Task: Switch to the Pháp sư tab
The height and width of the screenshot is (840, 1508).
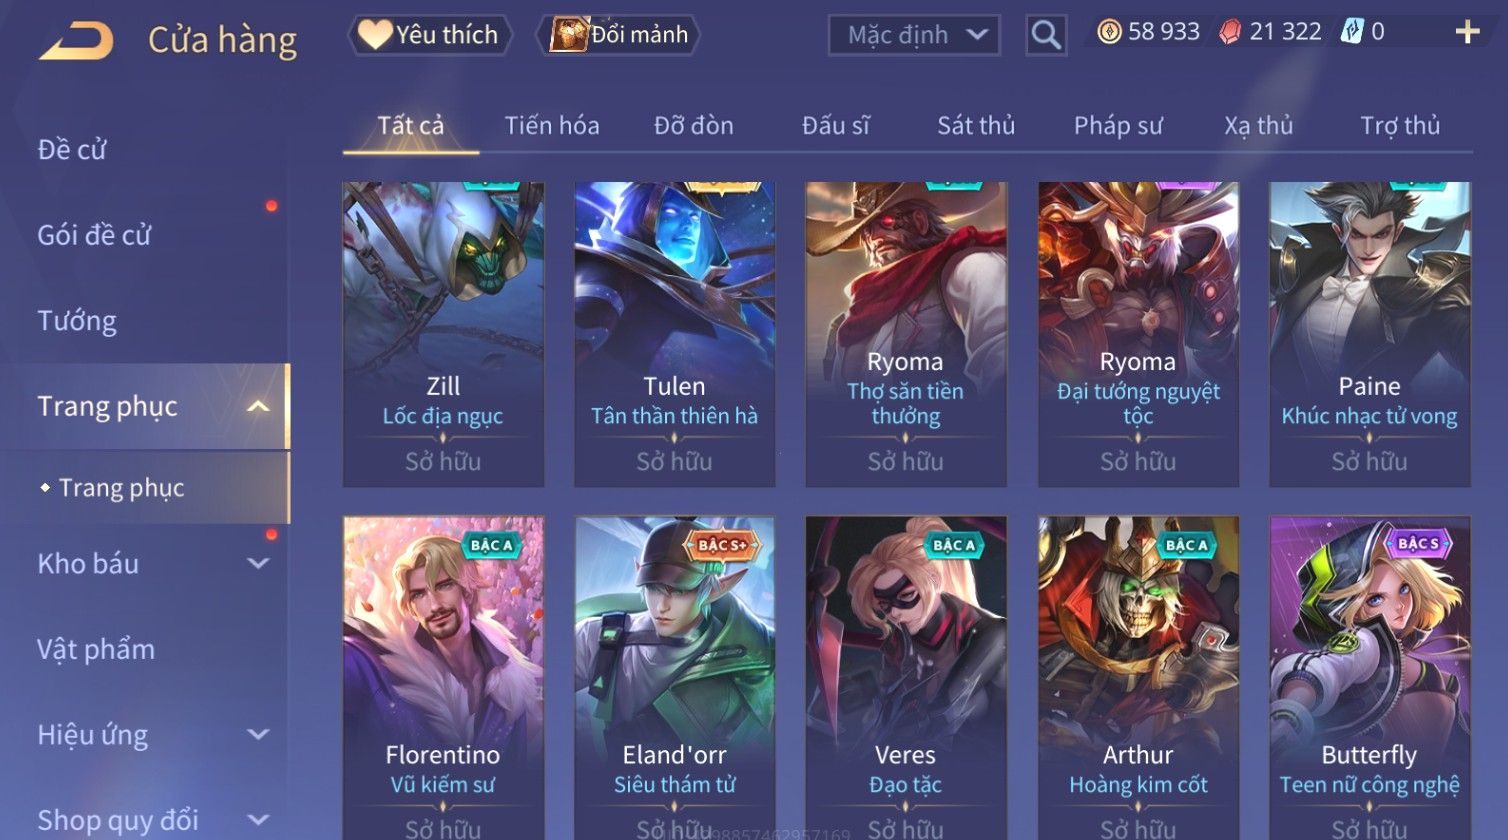Action: click(1118, 126)
